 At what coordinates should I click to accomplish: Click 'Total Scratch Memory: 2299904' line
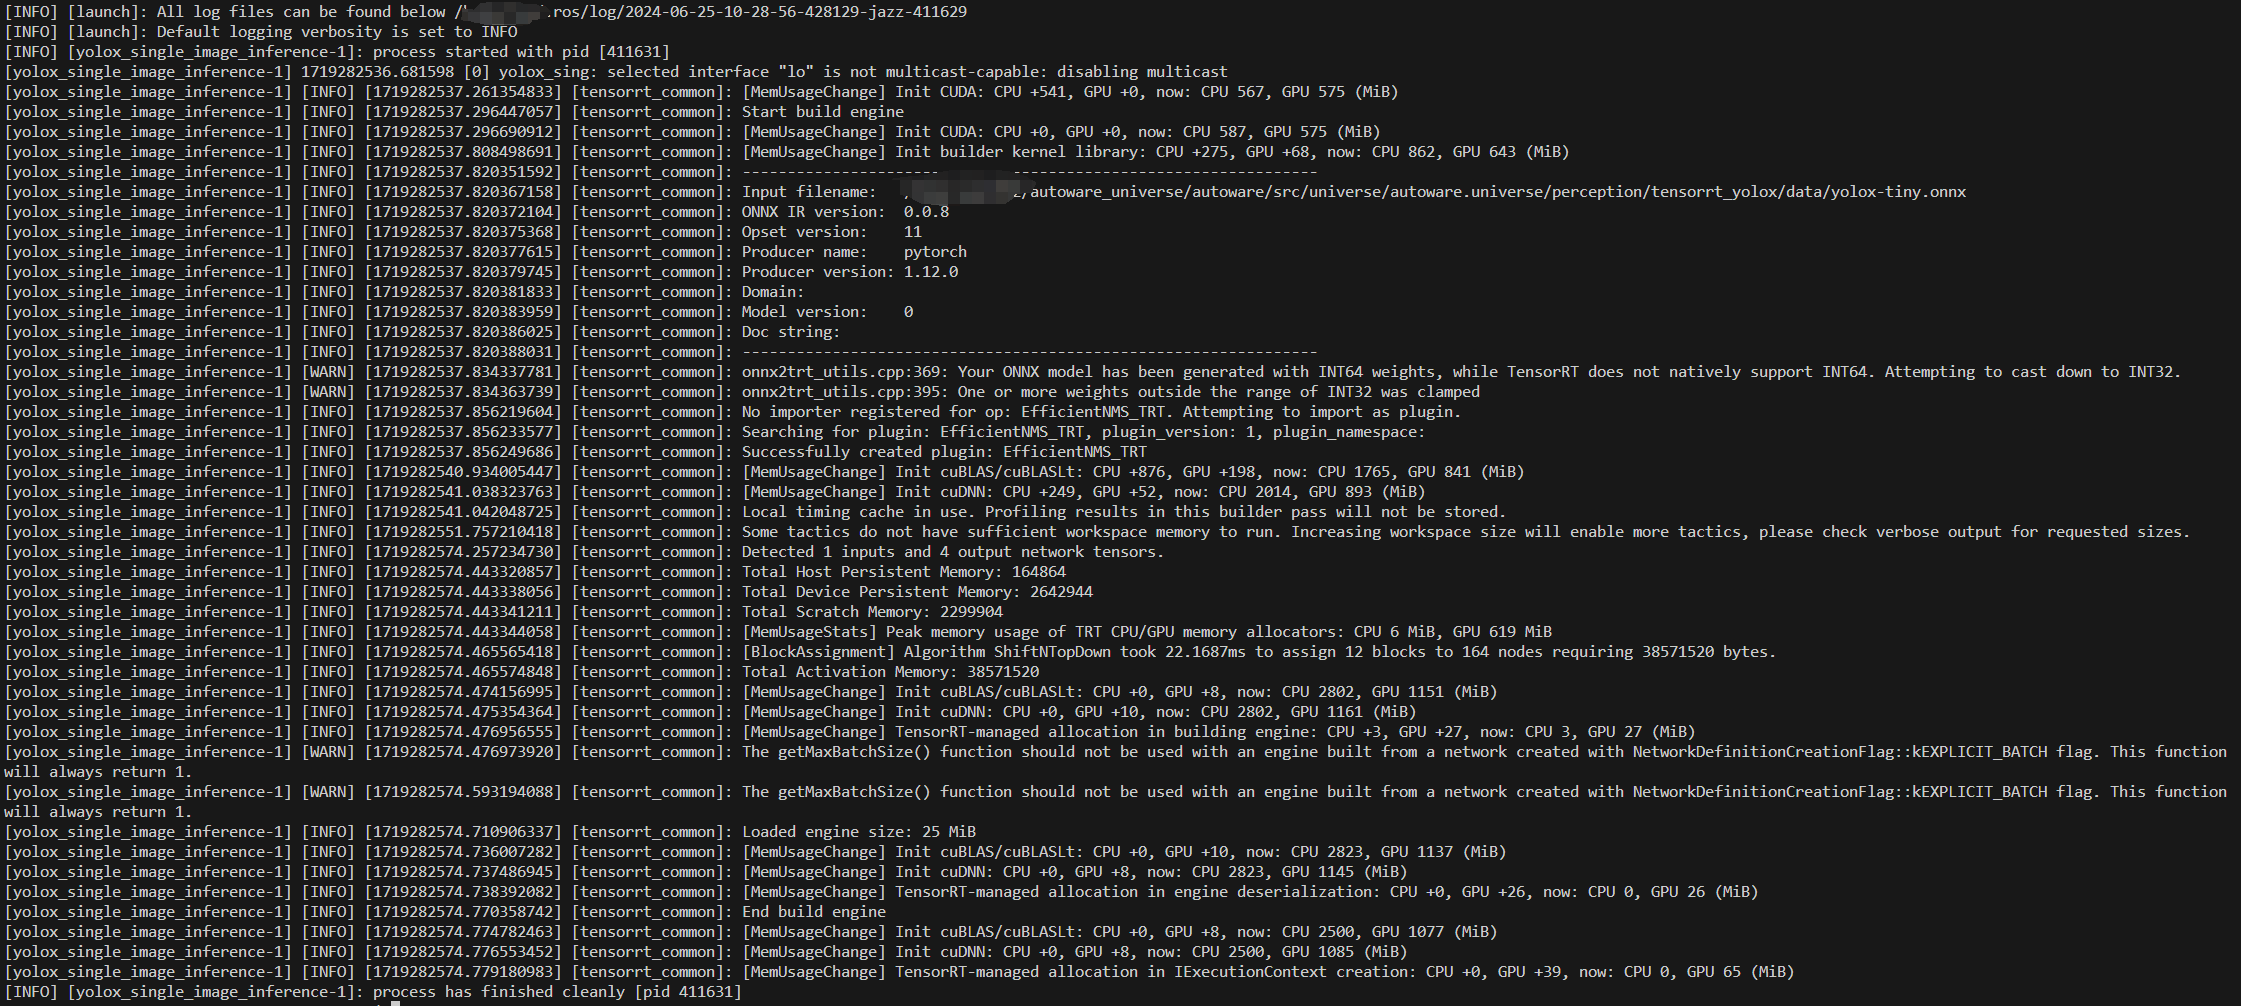tap(504, 612)
